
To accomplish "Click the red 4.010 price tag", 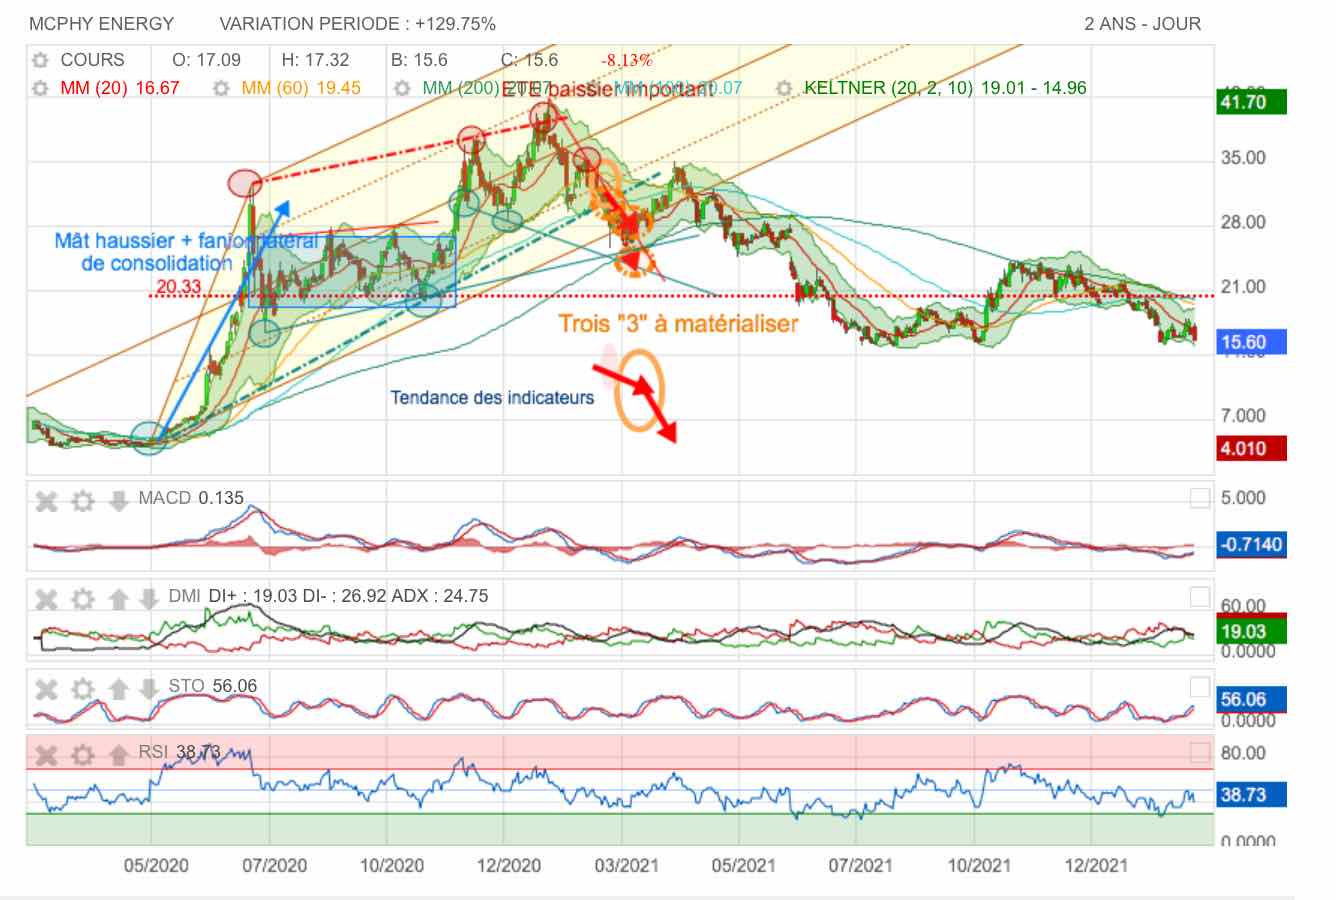I will (x=1251, y=448).
